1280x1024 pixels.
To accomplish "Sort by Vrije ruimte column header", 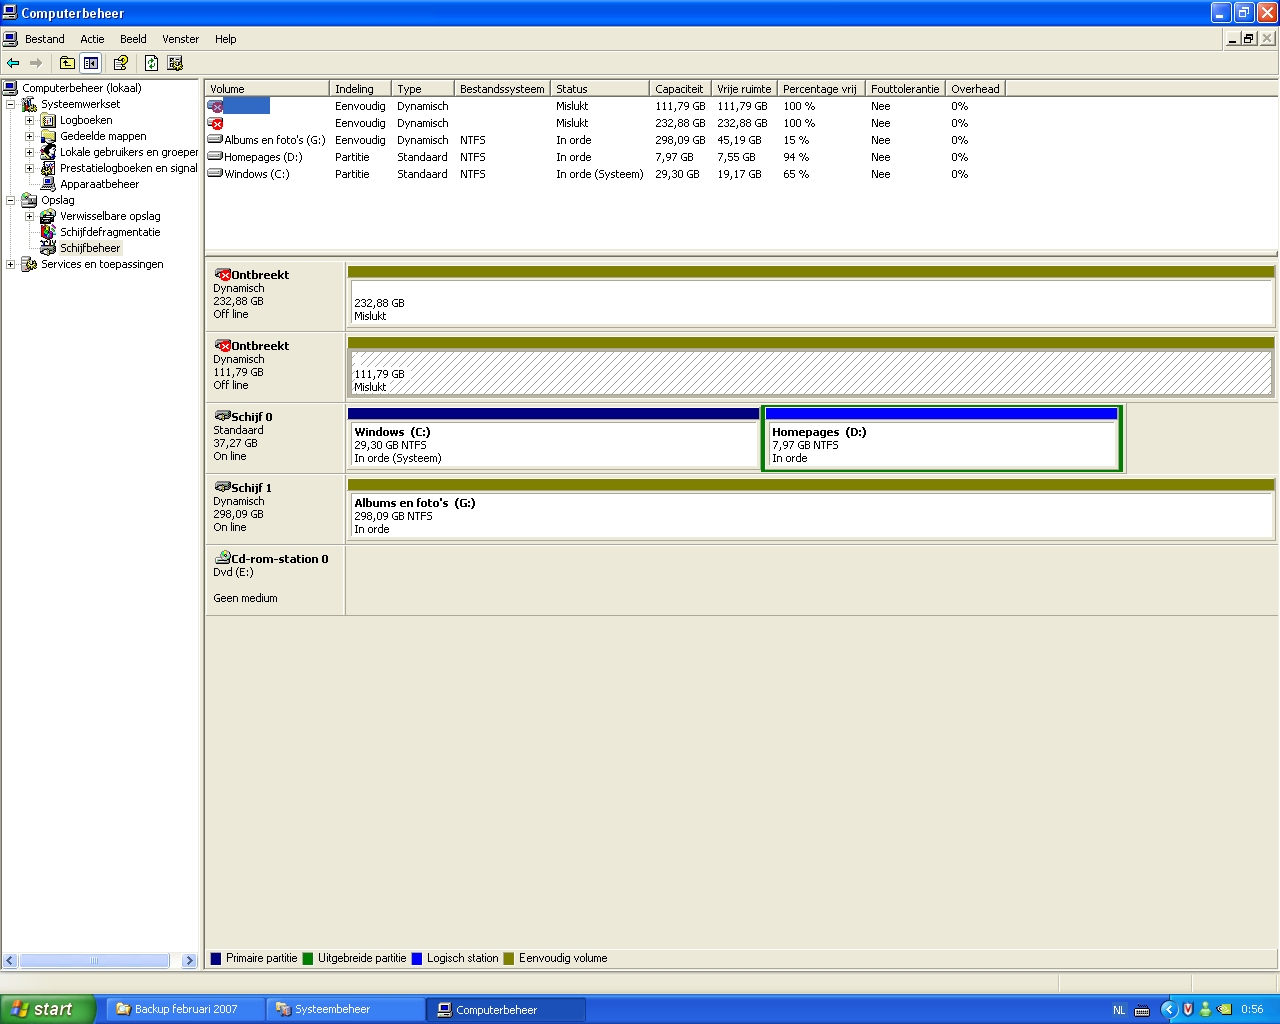I will [744, 89].
